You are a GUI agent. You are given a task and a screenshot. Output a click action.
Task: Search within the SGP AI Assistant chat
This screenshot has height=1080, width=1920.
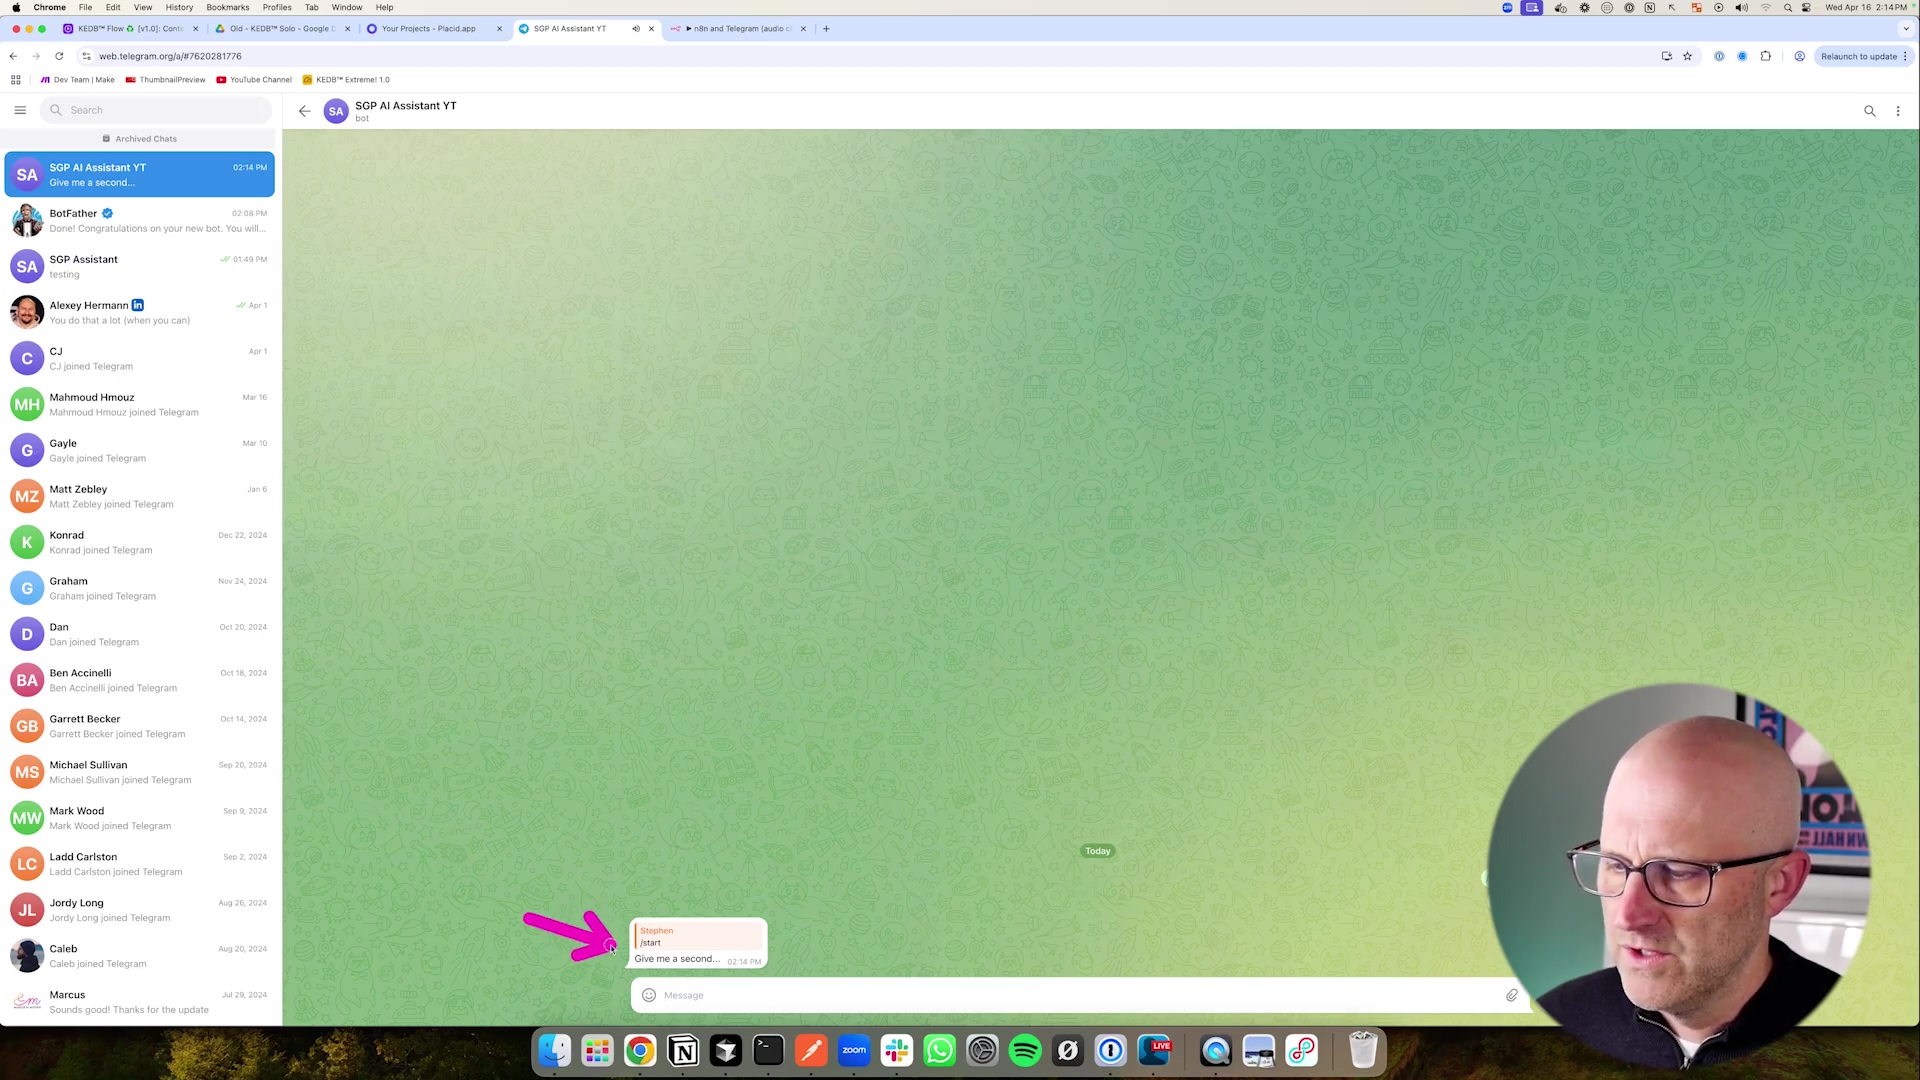1869,111
